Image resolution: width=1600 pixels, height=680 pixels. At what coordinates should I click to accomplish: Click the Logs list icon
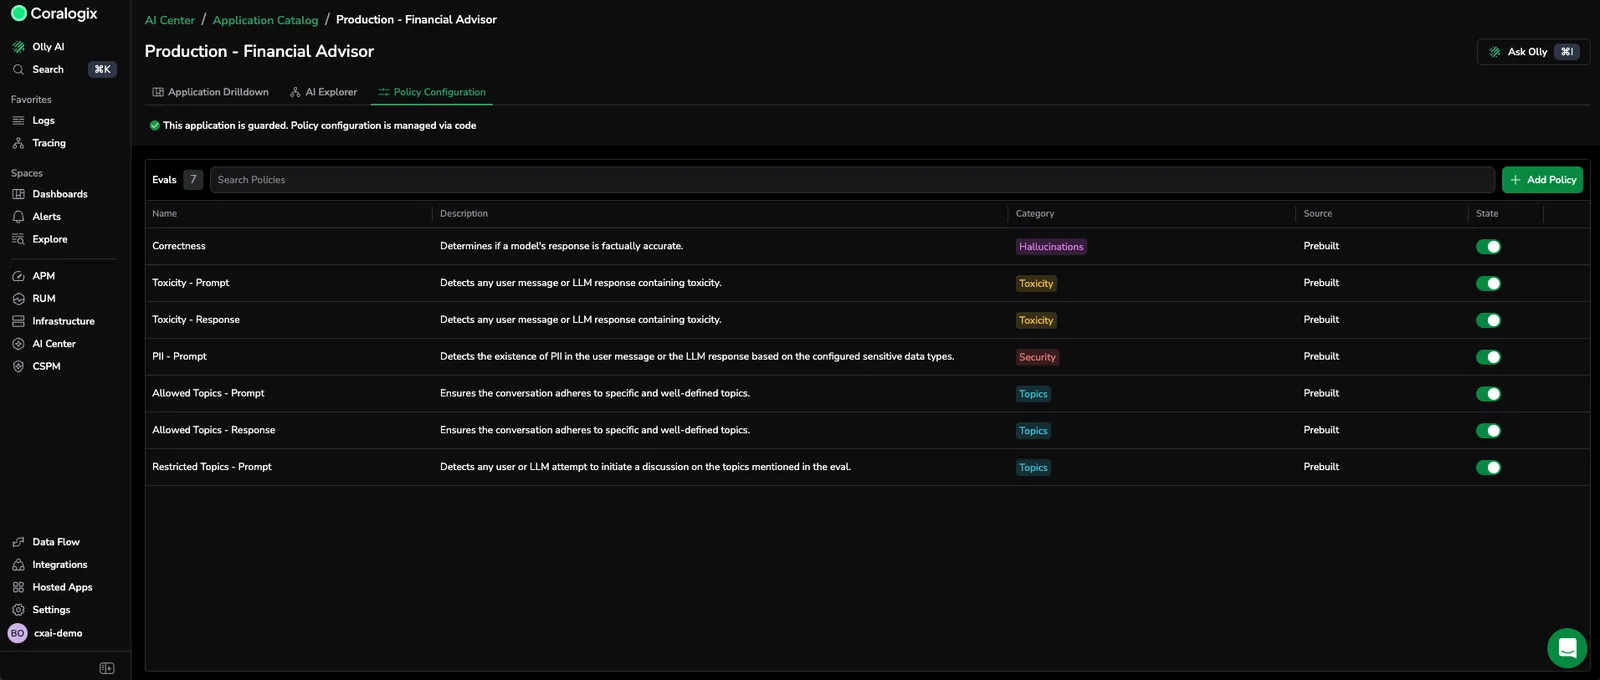point(18,121)
